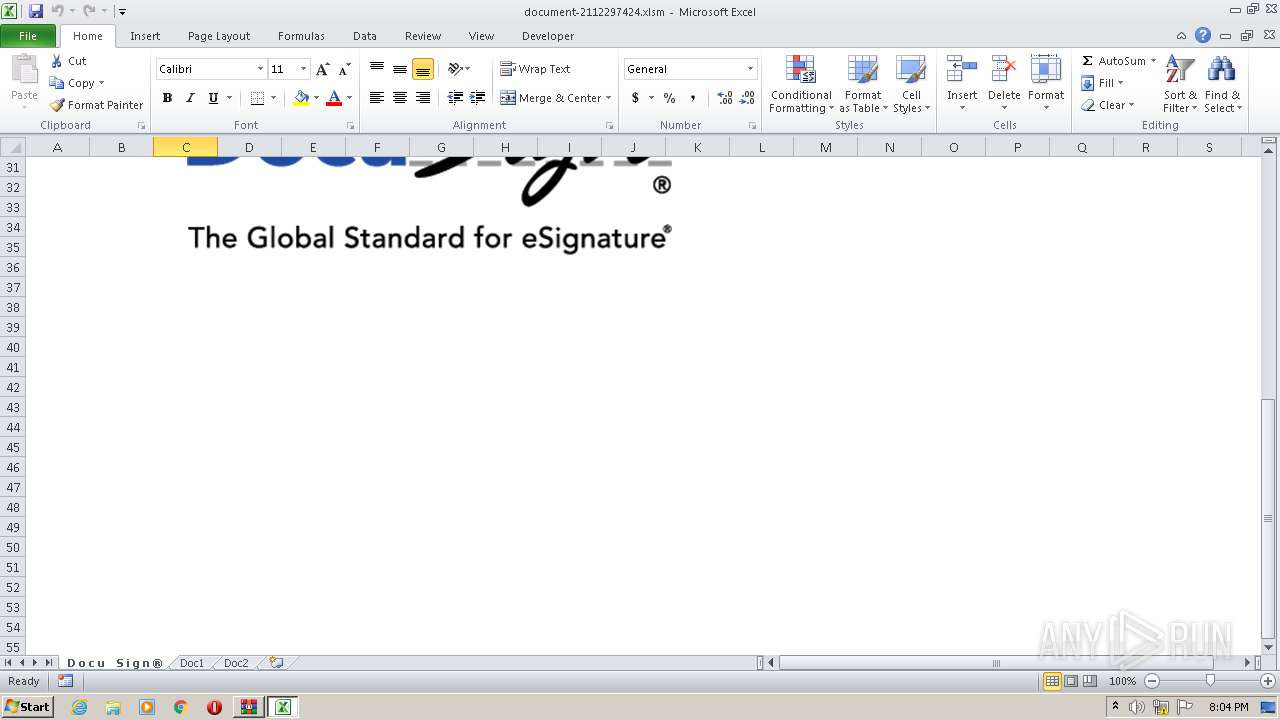Toggle Wrap Text
This screenshot has width=1280, height=720.
(x=535, y=69)
